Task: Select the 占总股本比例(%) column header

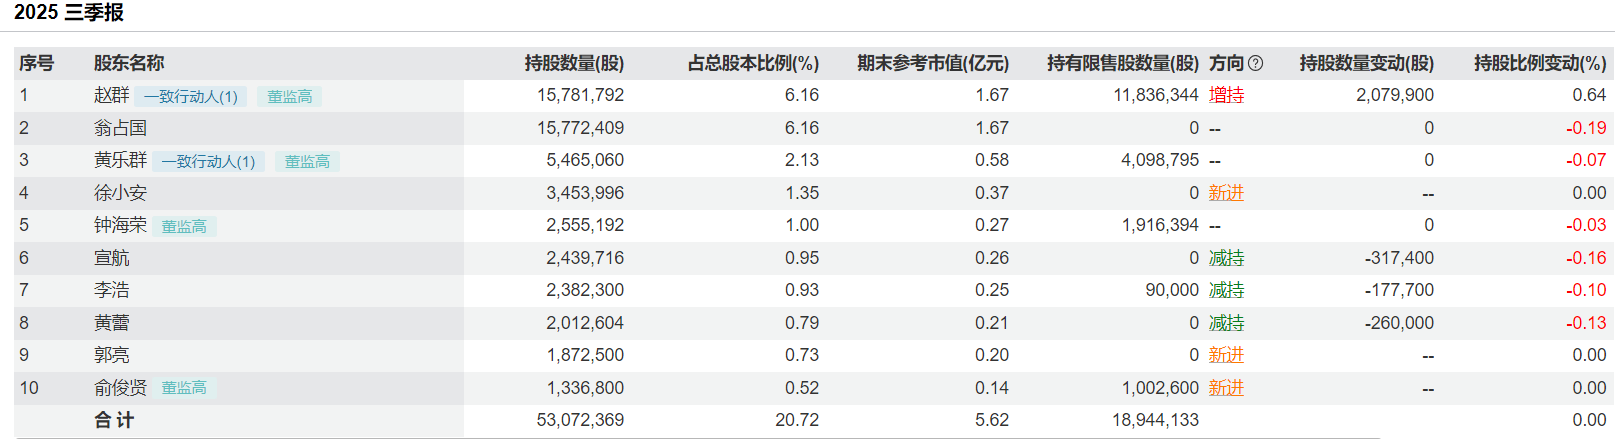Action: (753, 63)
